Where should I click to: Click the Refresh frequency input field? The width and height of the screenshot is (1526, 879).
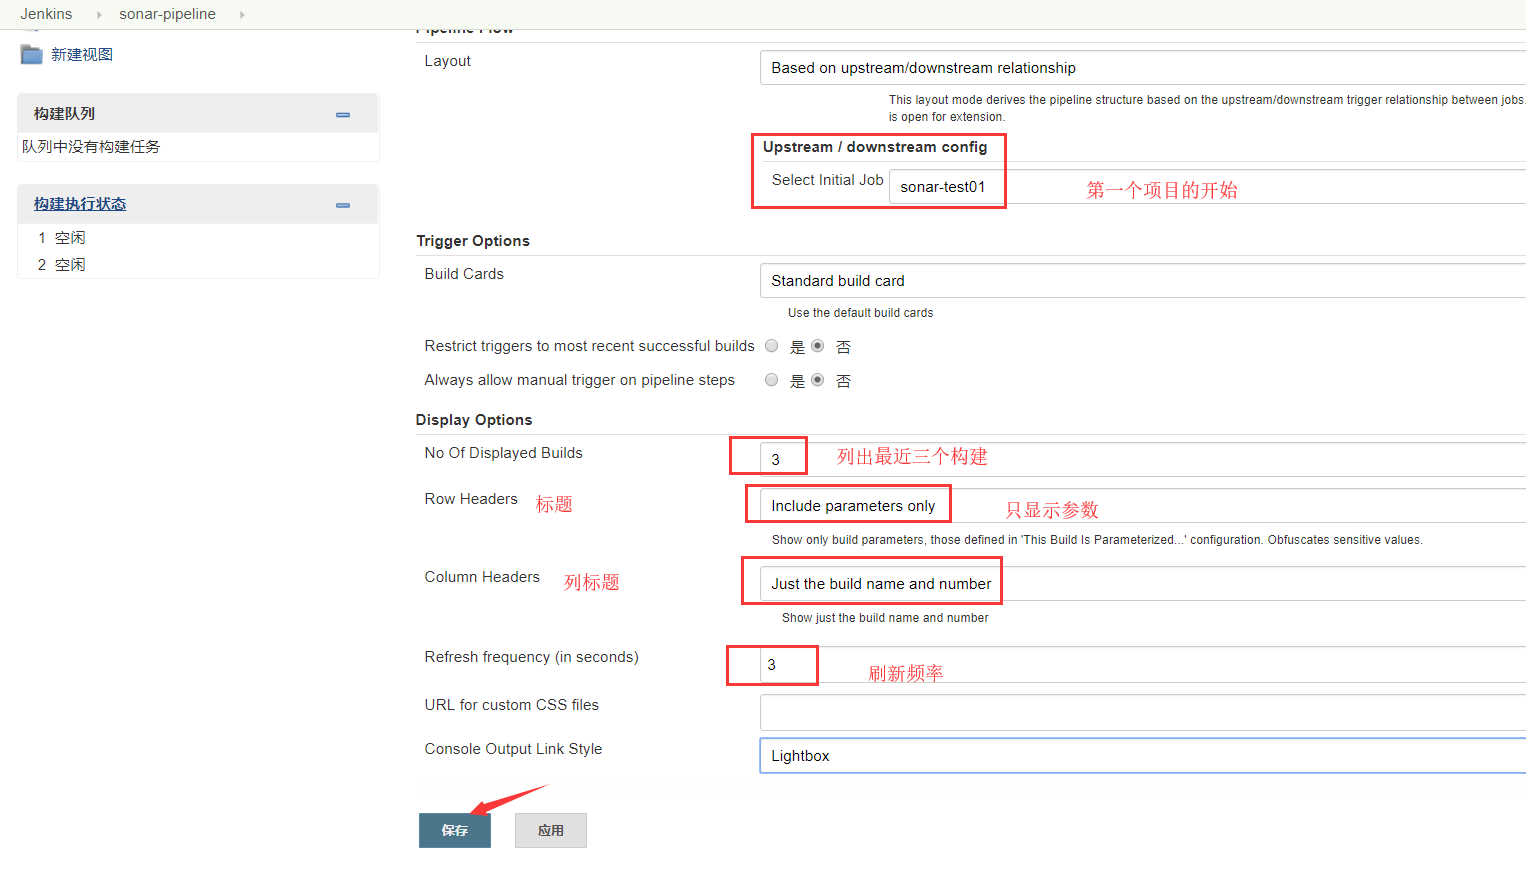point(1143,665)
